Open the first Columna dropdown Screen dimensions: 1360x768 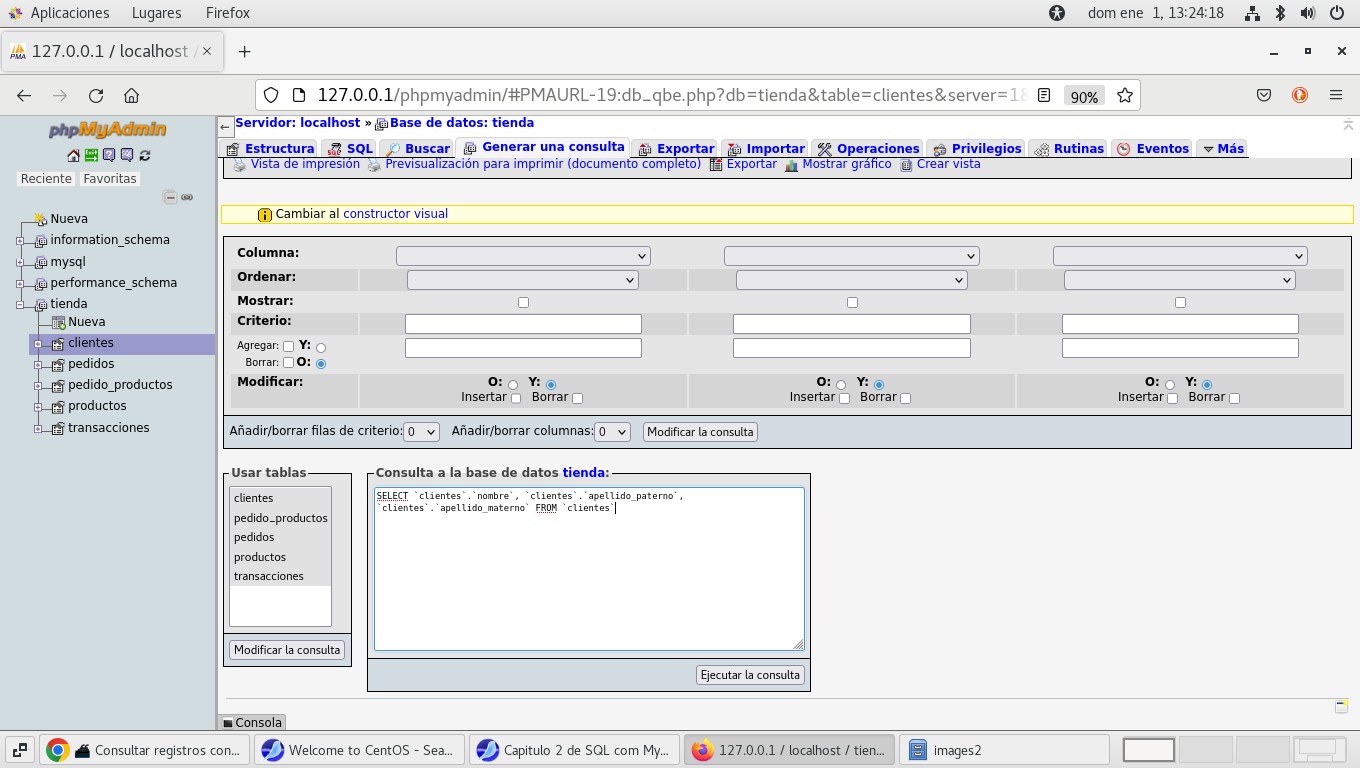[x=523, y=256]
